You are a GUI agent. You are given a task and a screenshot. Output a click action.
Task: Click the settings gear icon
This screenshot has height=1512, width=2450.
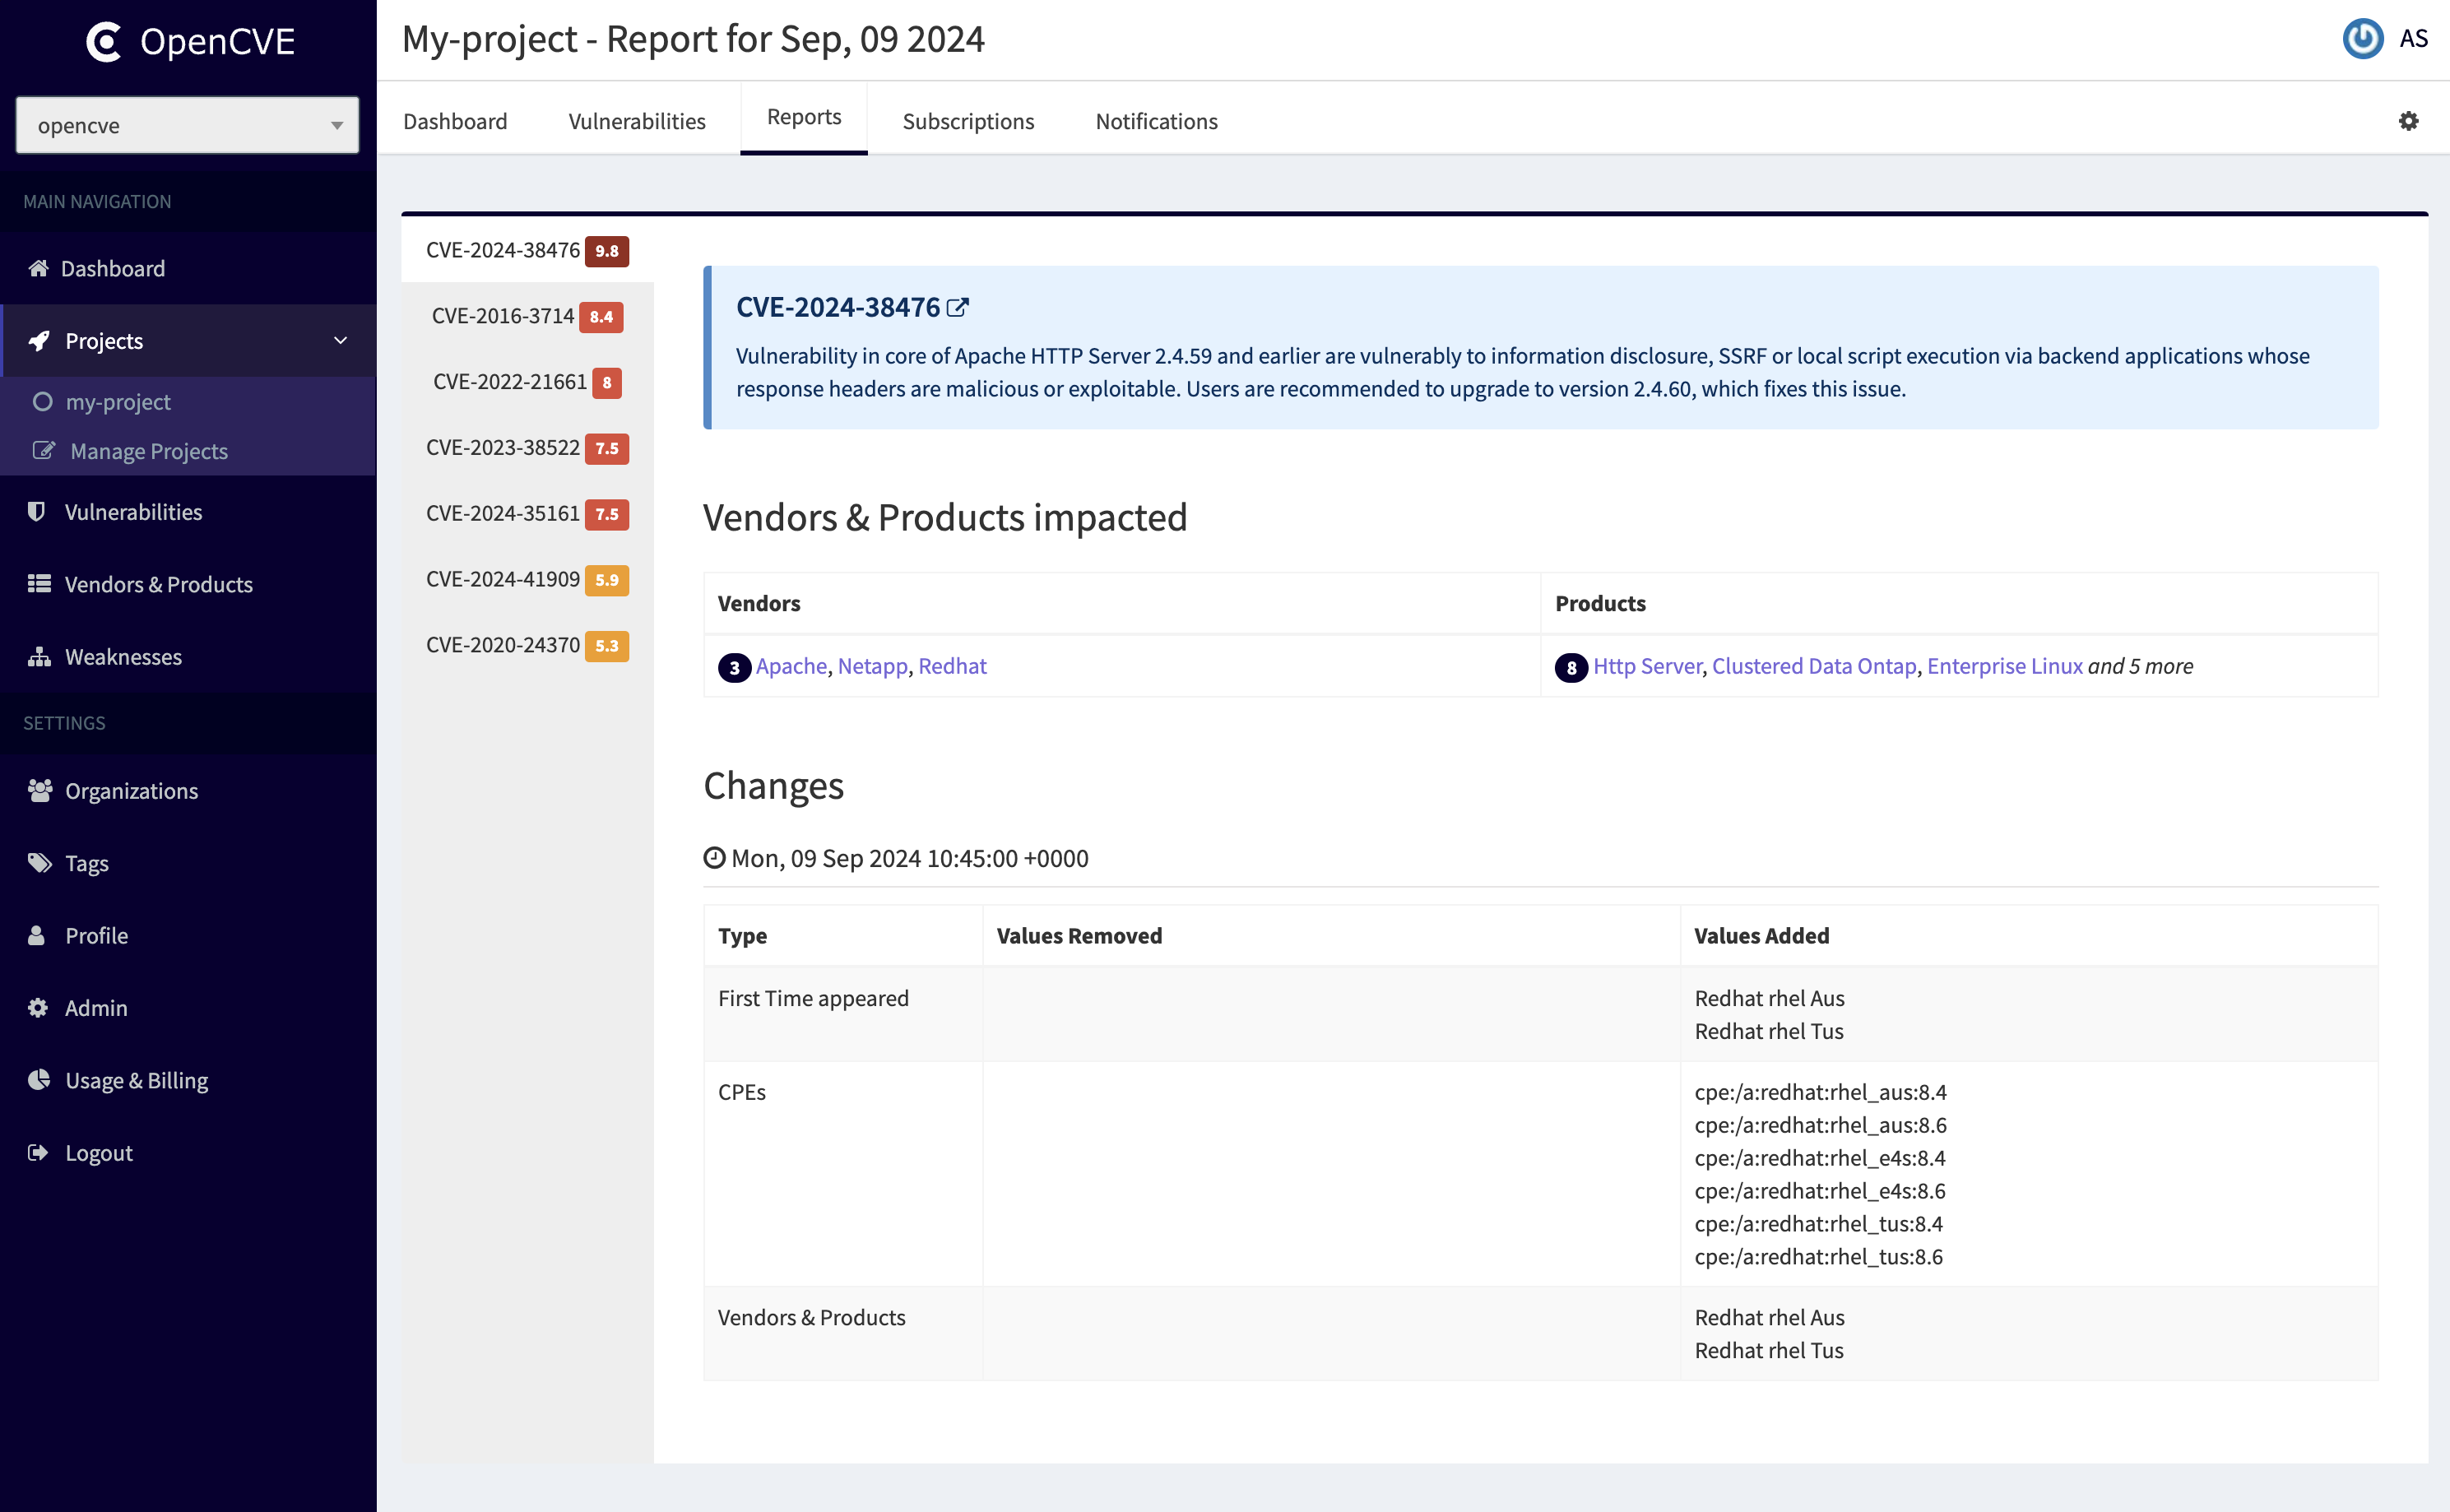tap(2408, 121)
